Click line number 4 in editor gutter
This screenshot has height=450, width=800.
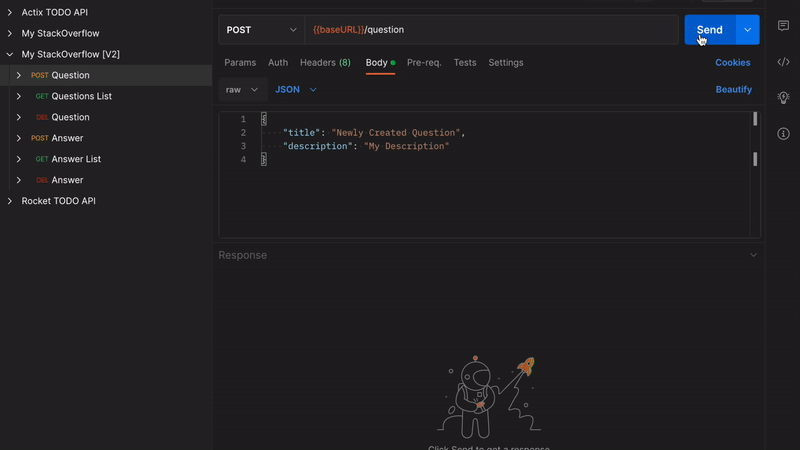[243, 159]
